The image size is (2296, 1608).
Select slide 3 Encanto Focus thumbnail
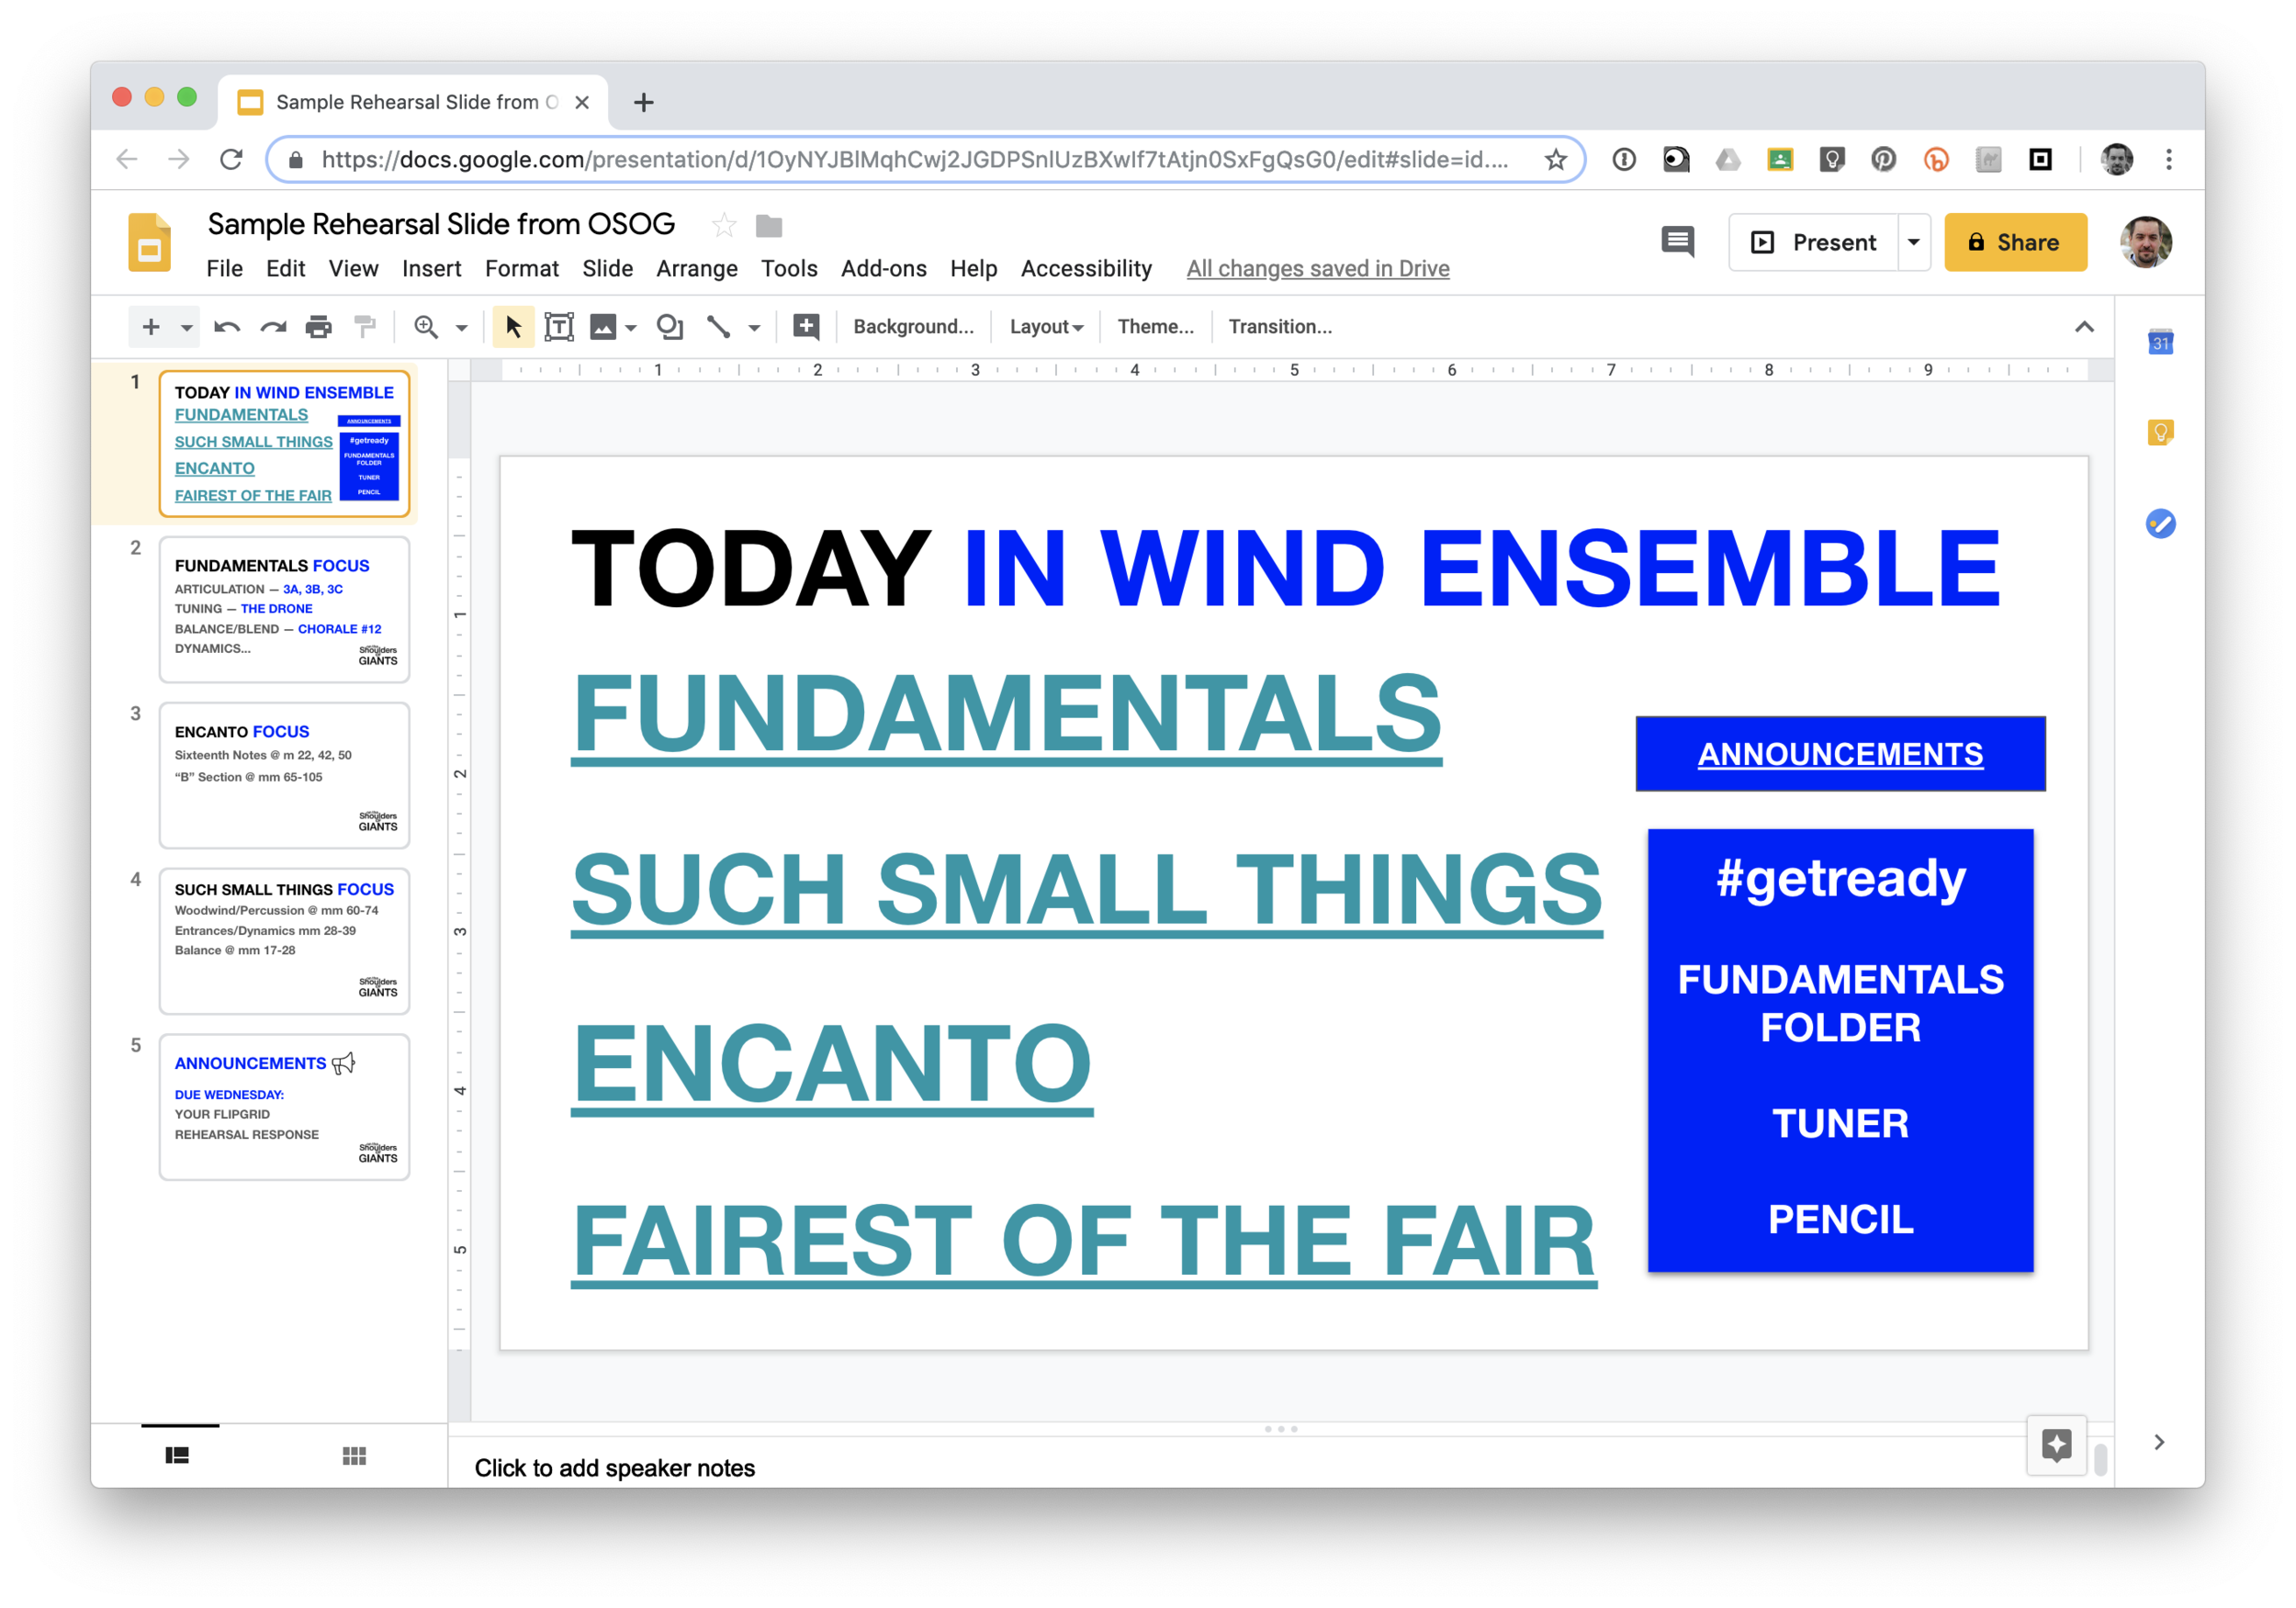pyautogui.click(x=284, y=775)
